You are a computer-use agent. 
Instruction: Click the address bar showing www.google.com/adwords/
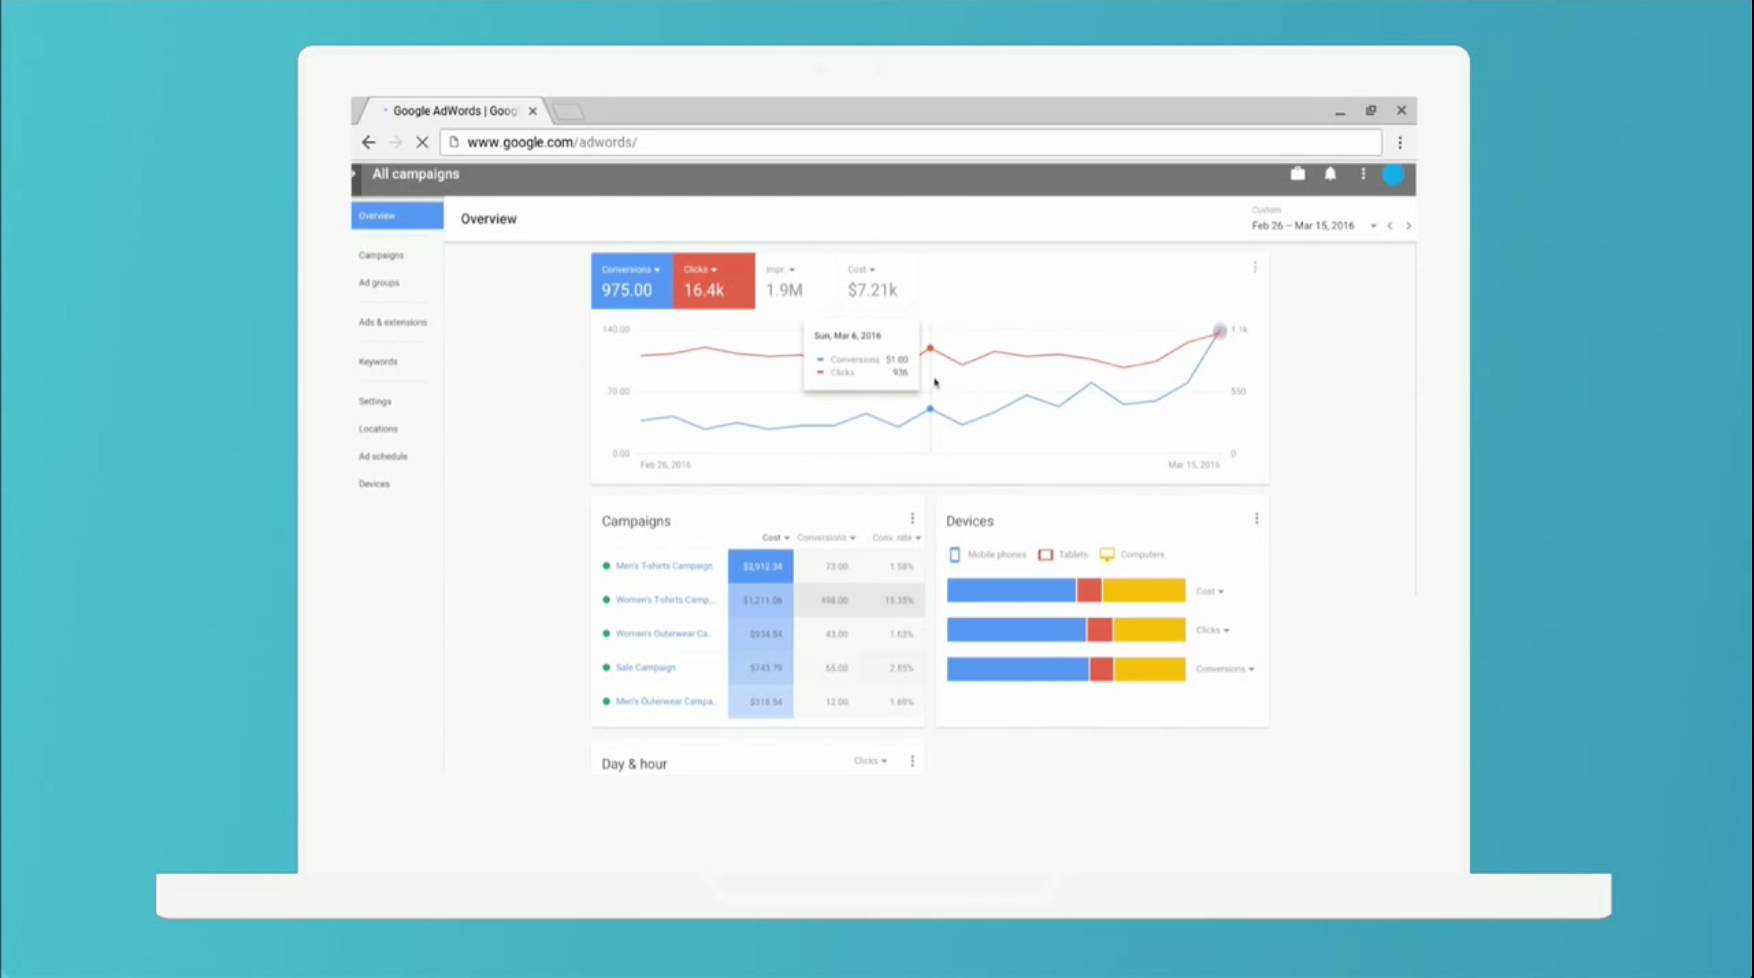pyautogui.click(x=911, y=142)
